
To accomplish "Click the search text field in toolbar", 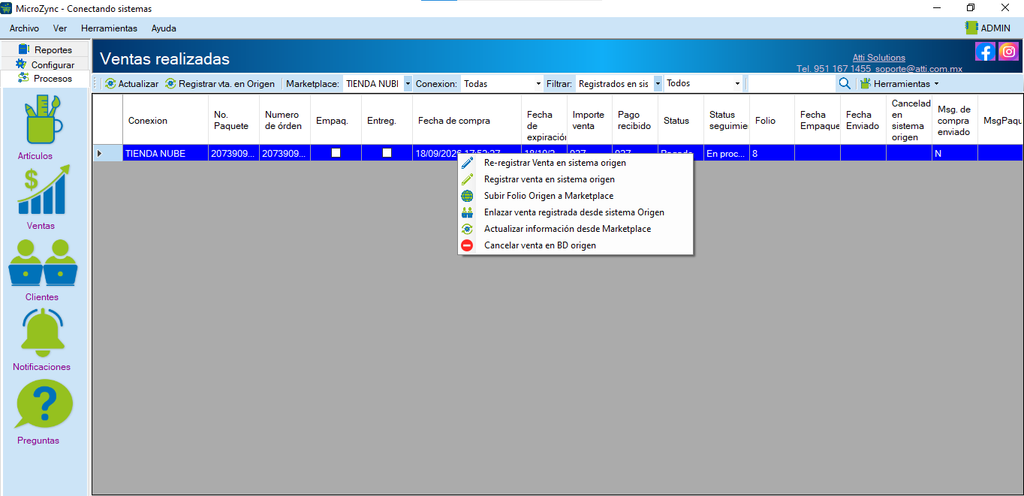I will 792,84.
